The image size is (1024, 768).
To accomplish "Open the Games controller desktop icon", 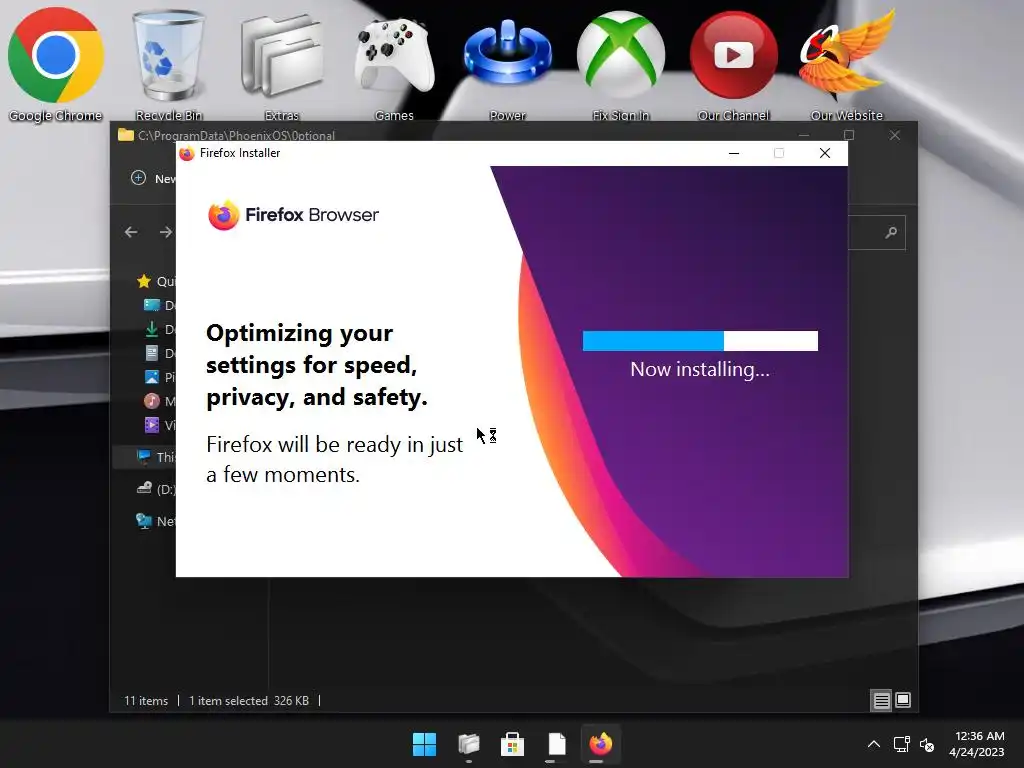I will [x=394, y=64].
